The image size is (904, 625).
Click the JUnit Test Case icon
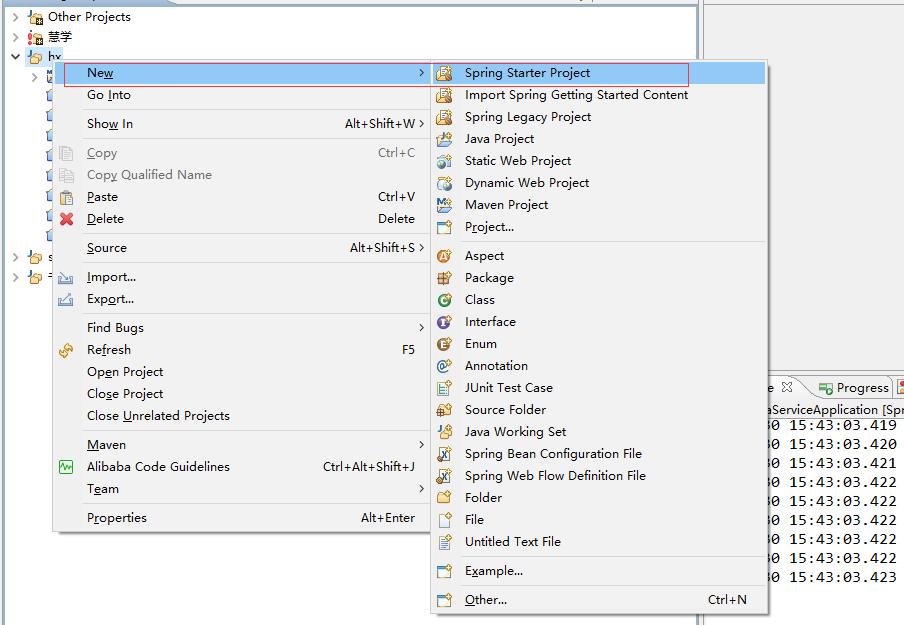pos(445,388)
